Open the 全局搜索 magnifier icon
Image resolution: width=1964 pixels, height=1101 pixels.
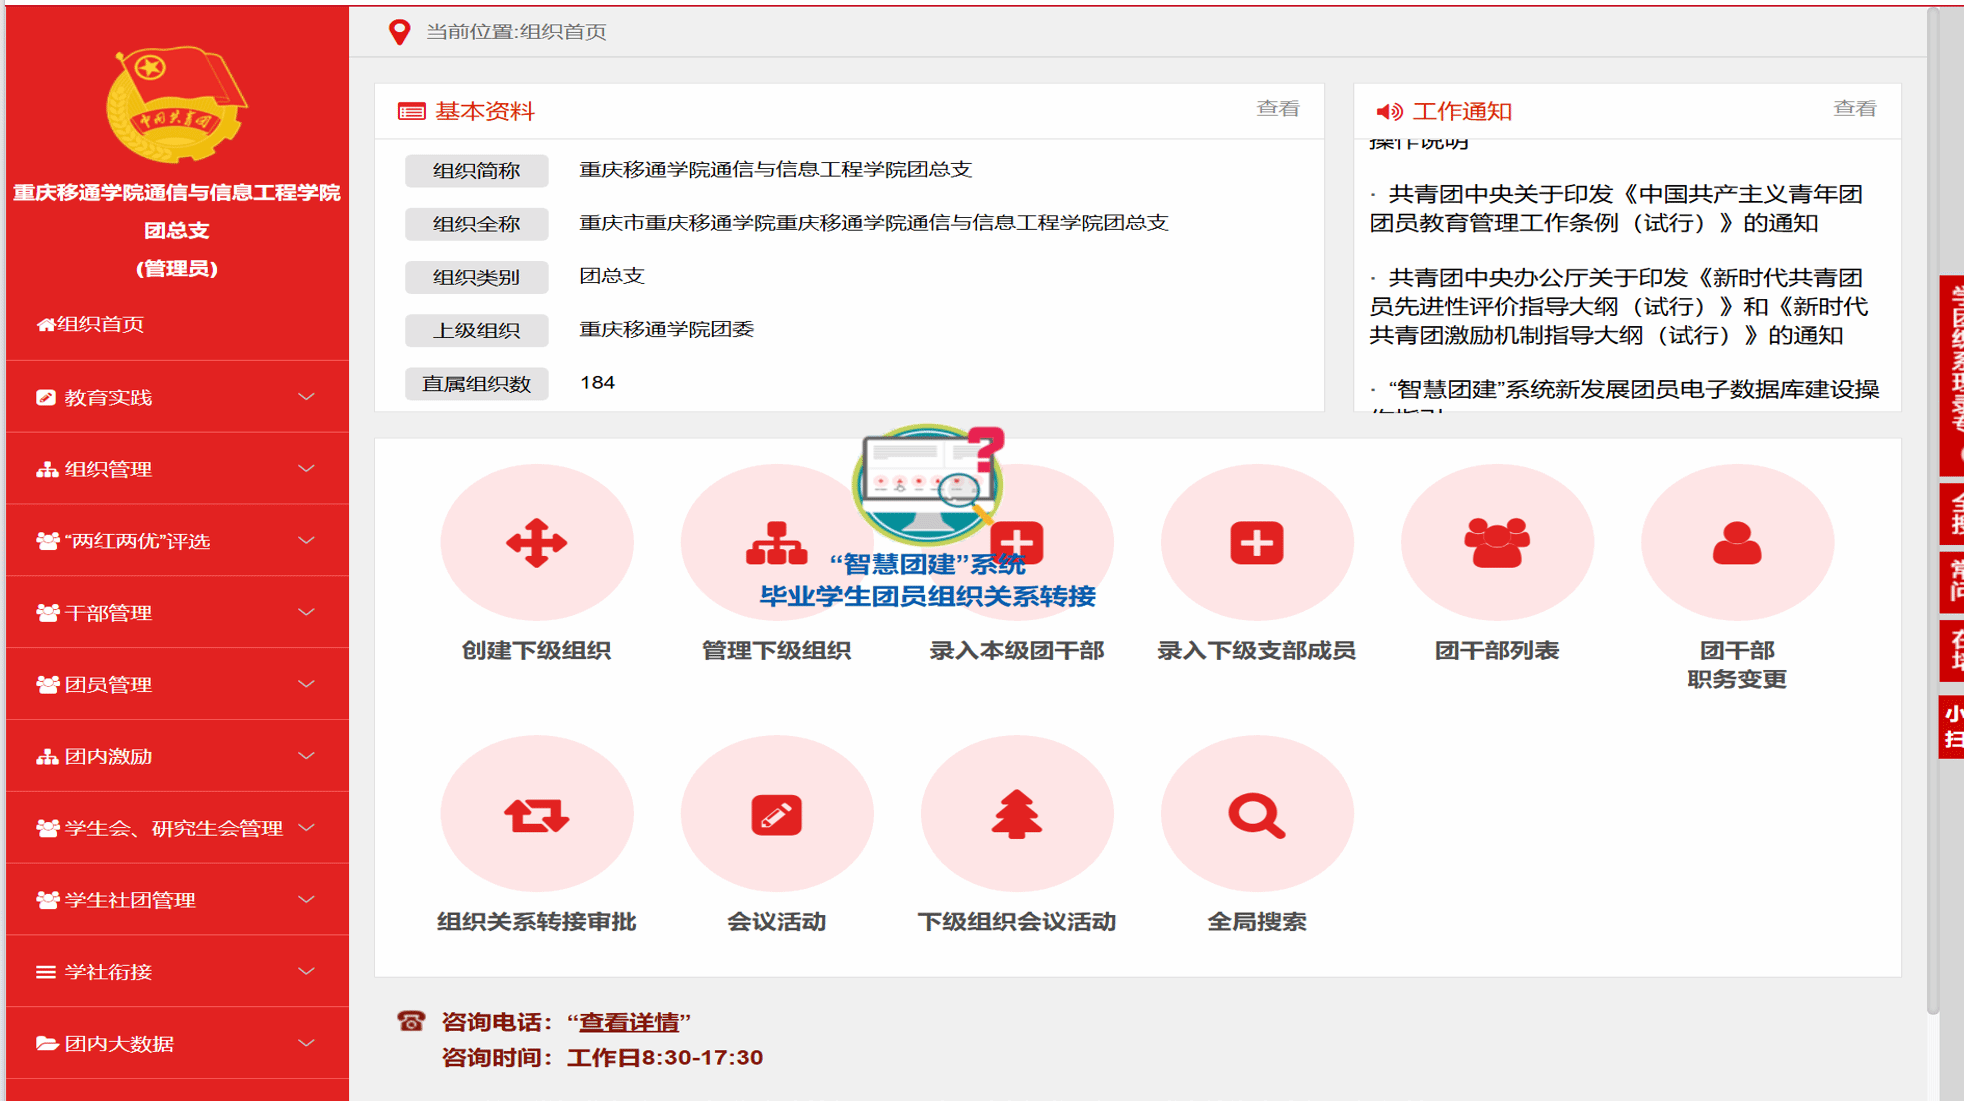click(x=1256, y=815)
